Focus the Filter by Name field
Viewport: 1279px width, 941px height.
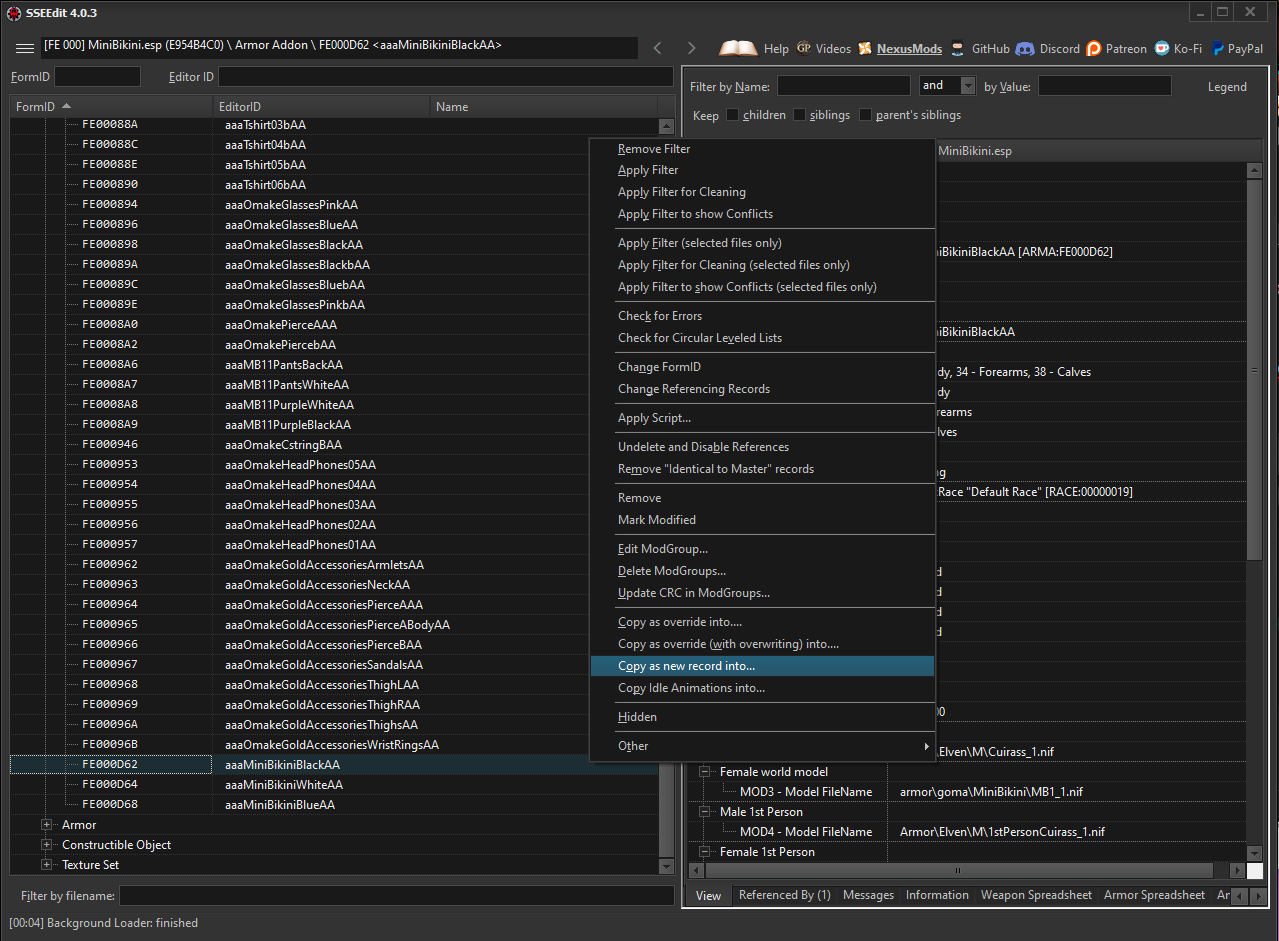click(843, 86)
